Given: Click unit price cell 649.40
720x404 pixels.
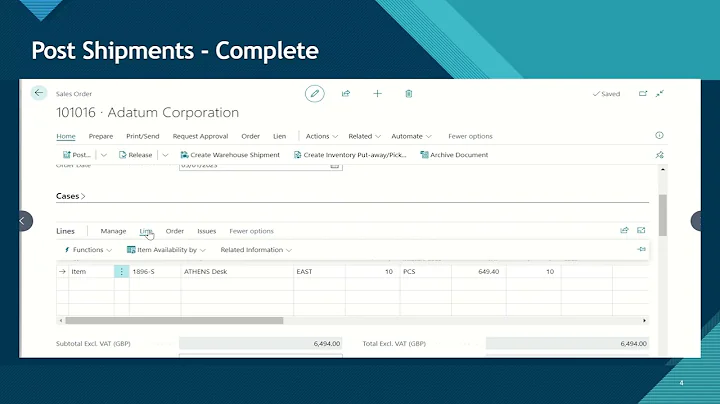Looking at the screenshot, I should [479, 271].
